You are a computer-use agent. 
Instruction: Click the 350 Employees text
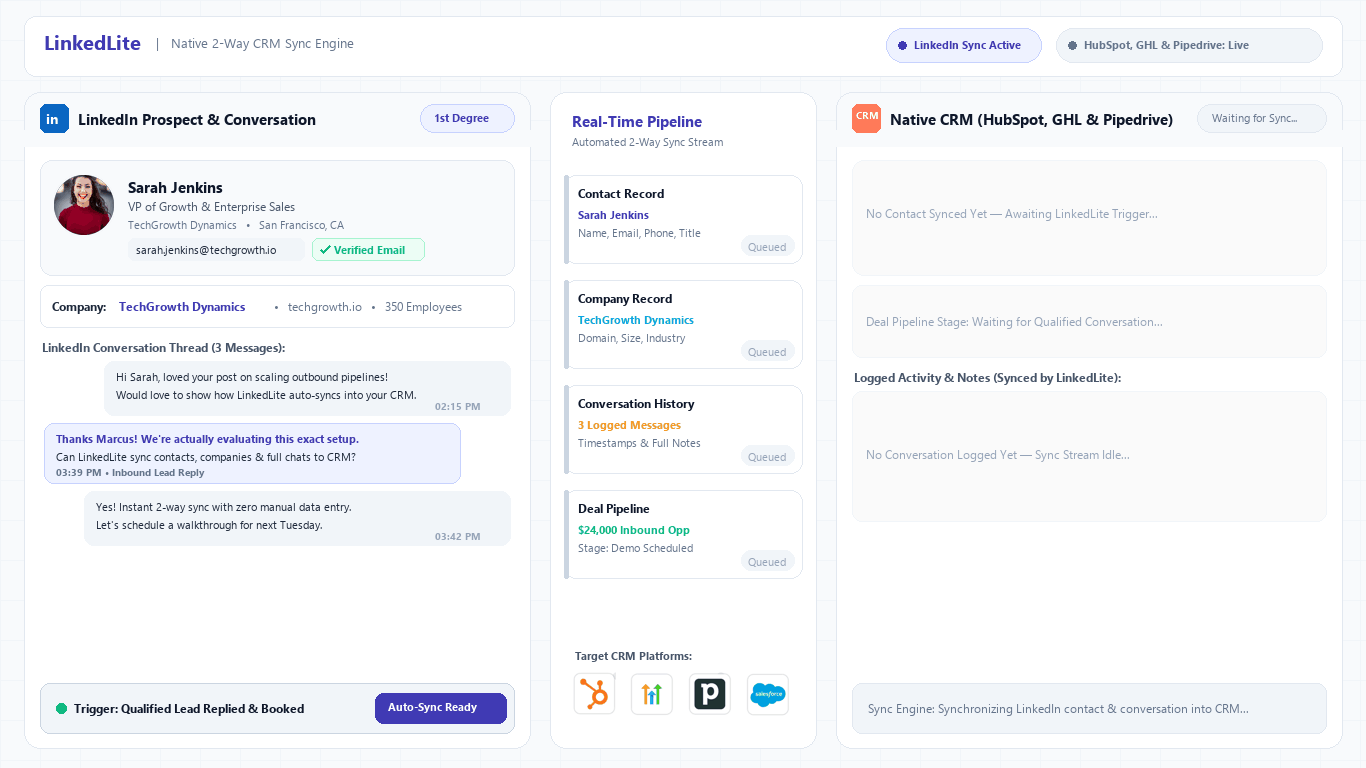423,307
